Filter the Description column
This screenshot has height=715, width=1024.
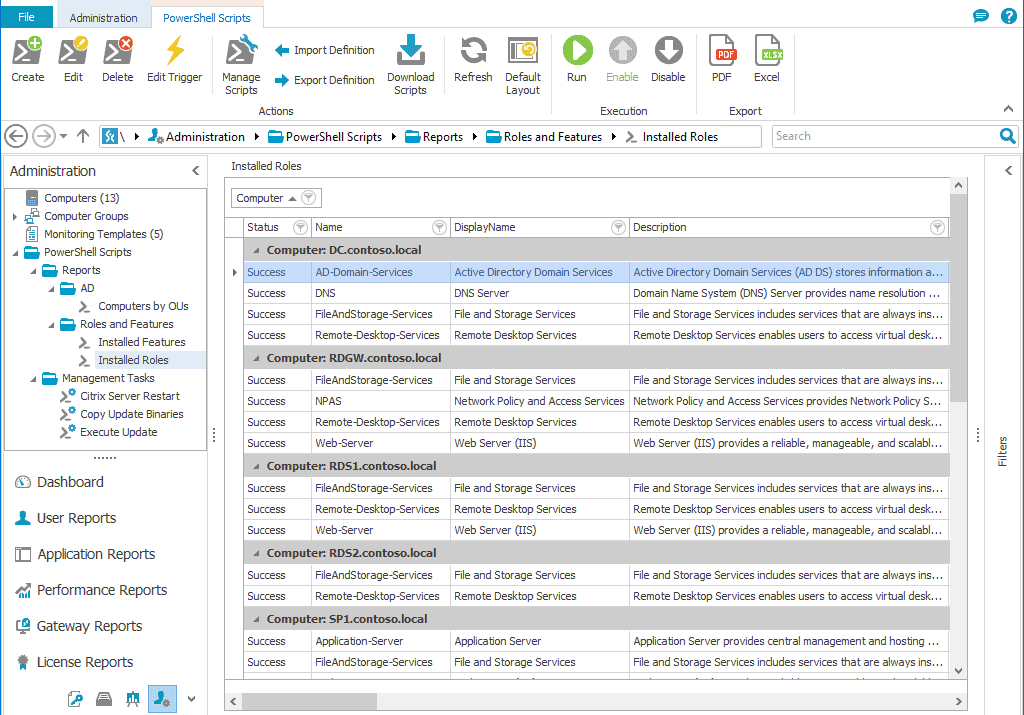pyautogui.click(x=937, y=227)
